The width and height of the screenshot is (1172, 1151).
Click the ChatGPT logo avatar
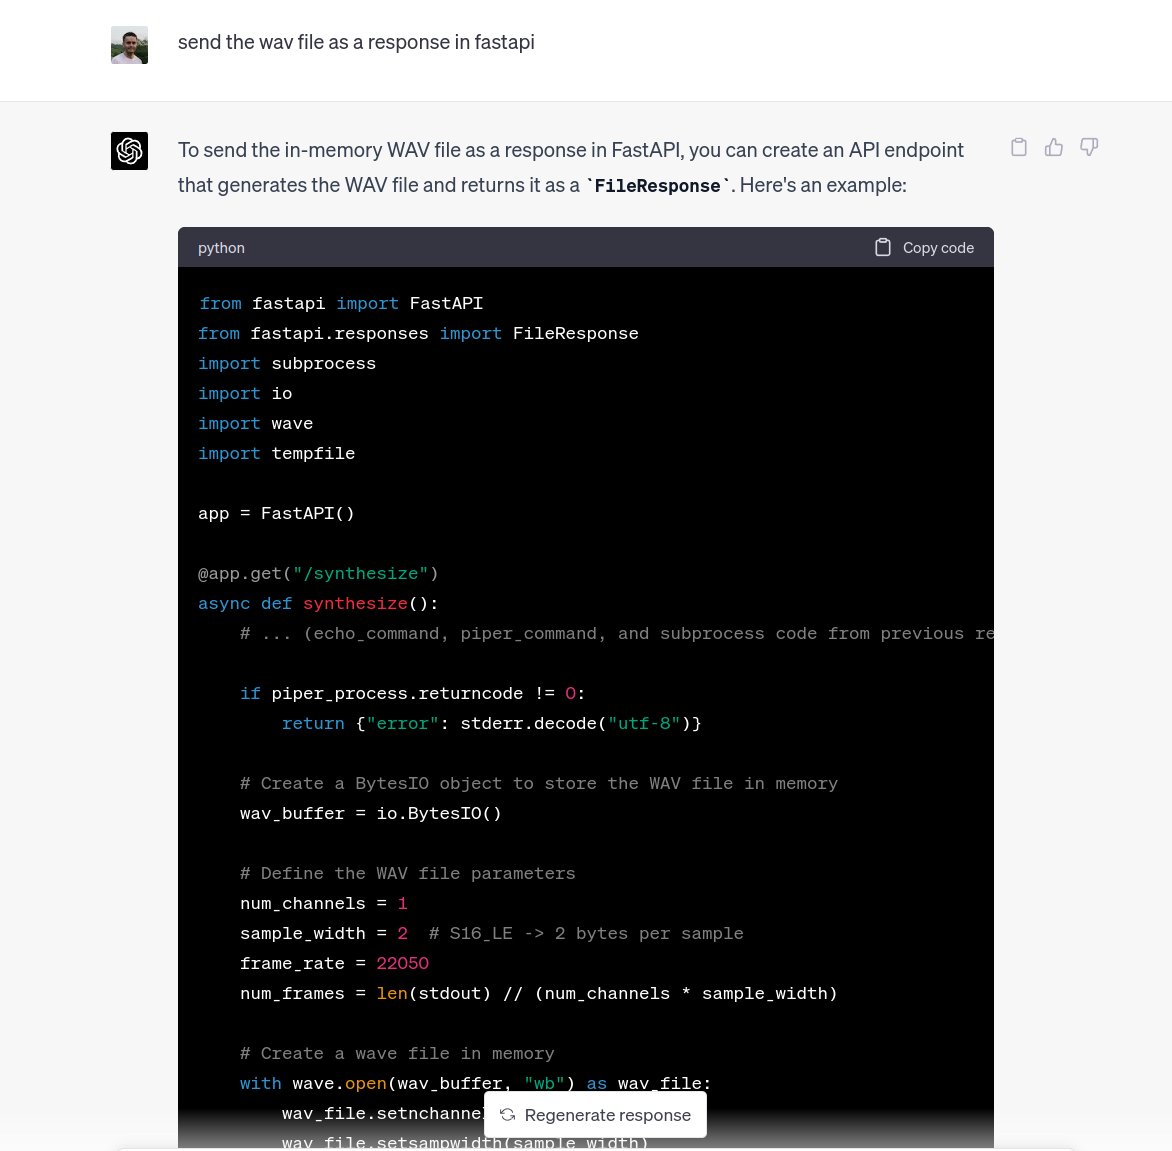tap(129, 151)
